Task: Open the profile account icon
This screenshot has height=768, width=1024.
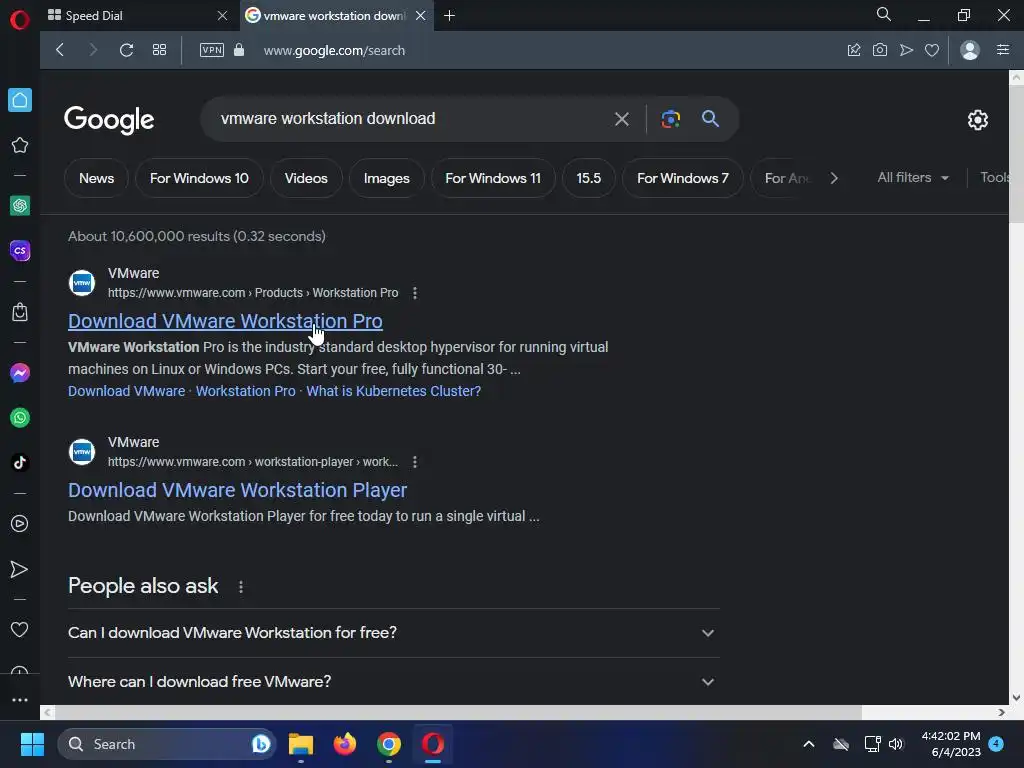Action: (x=970, y=50)
